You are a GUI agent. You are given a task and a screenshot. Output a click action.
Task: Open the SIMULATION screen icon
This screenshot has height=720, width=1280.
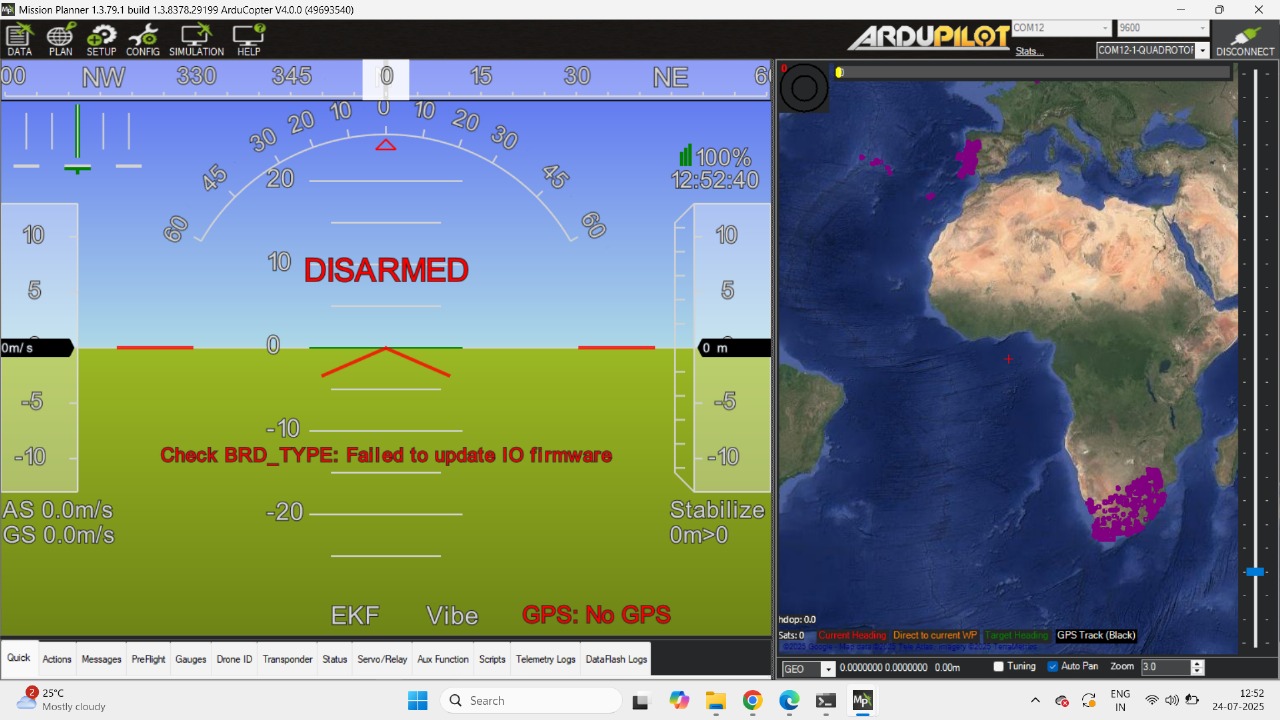coord(196,40)
